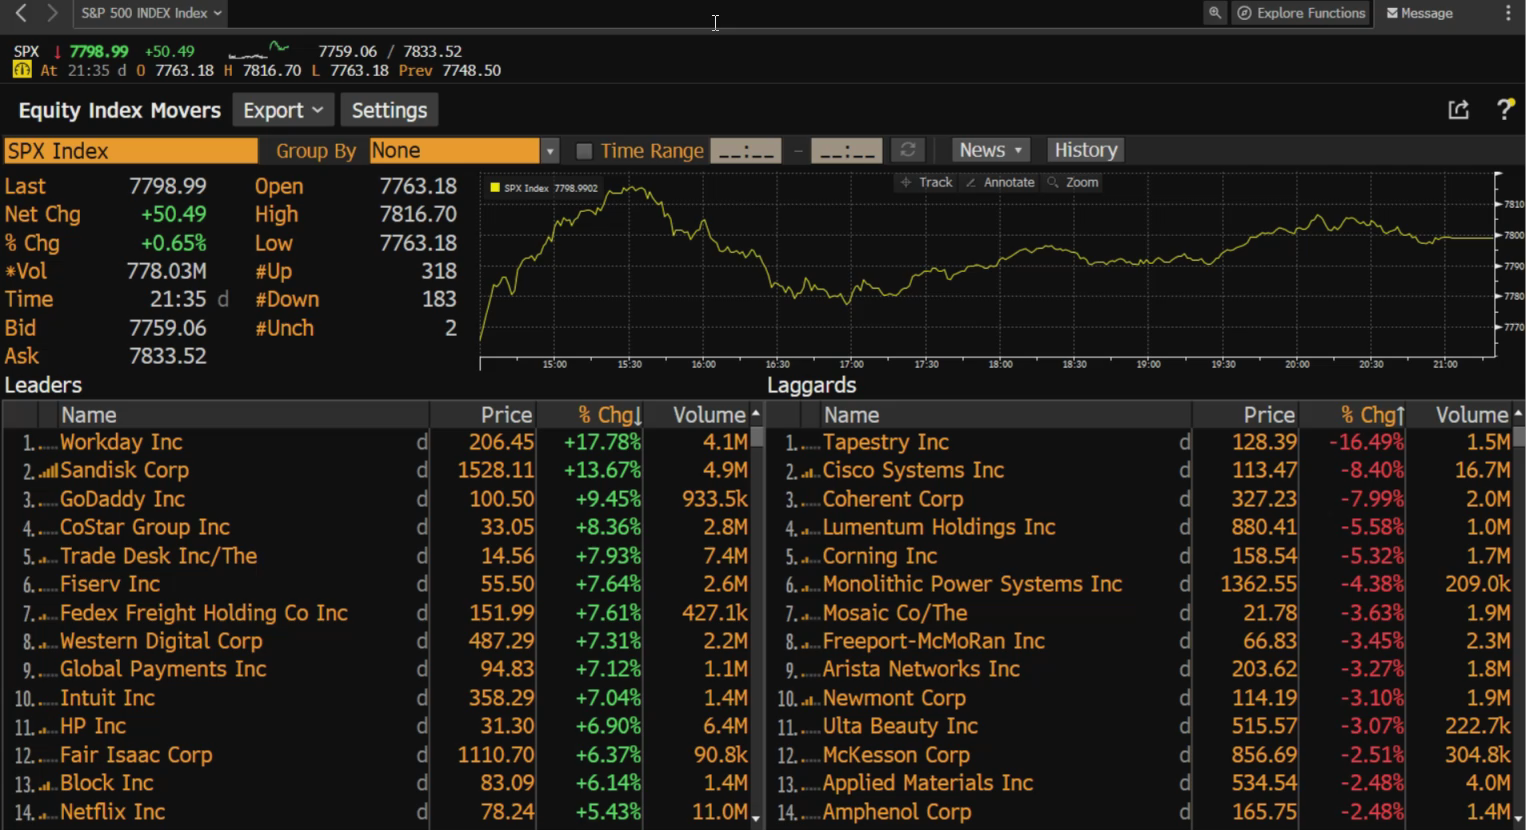Enable the Time Range checkbox
The width and height of the screenshot is (1526, 830).
(585, 151)
